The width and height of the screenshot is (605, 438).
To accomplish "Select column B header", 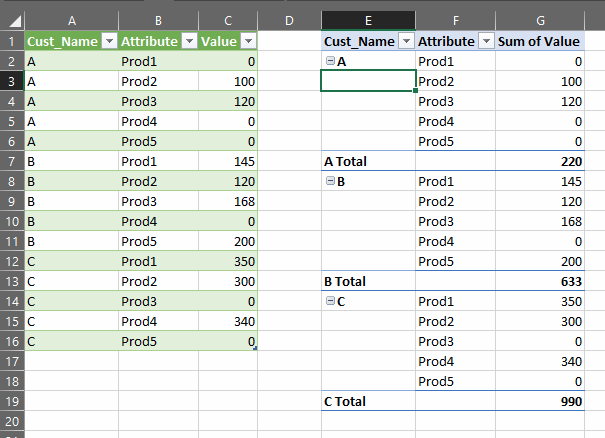I will (158, 21).
